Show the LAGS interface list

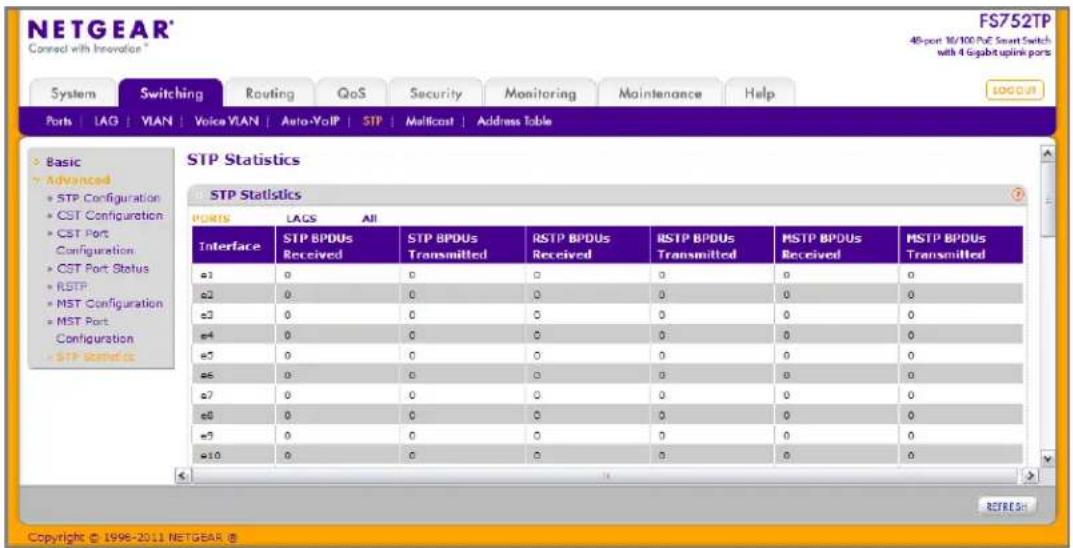click(x=298, y=219)
